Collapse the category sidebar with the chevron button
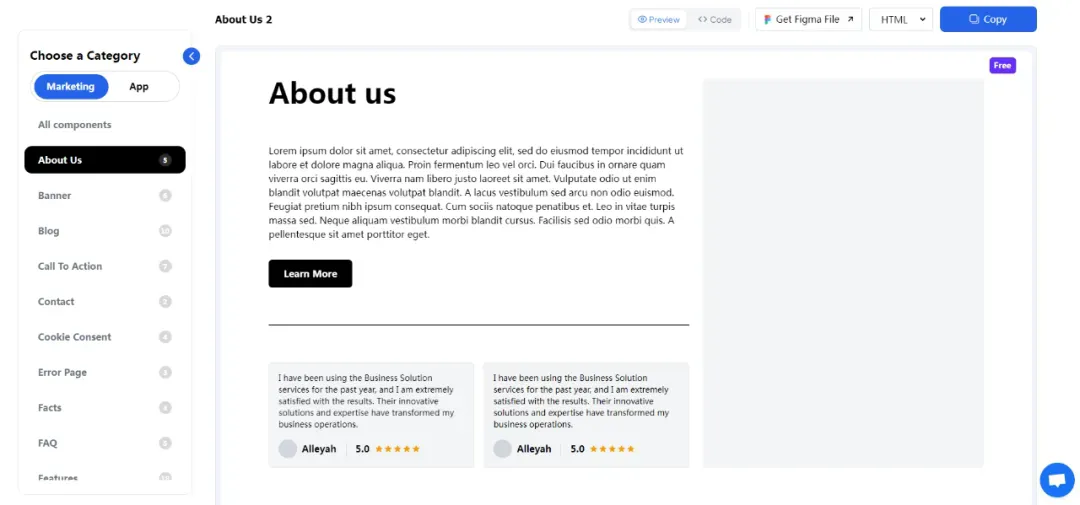The height and width of the screenshot is (505, 1080). tap(191, 56)
